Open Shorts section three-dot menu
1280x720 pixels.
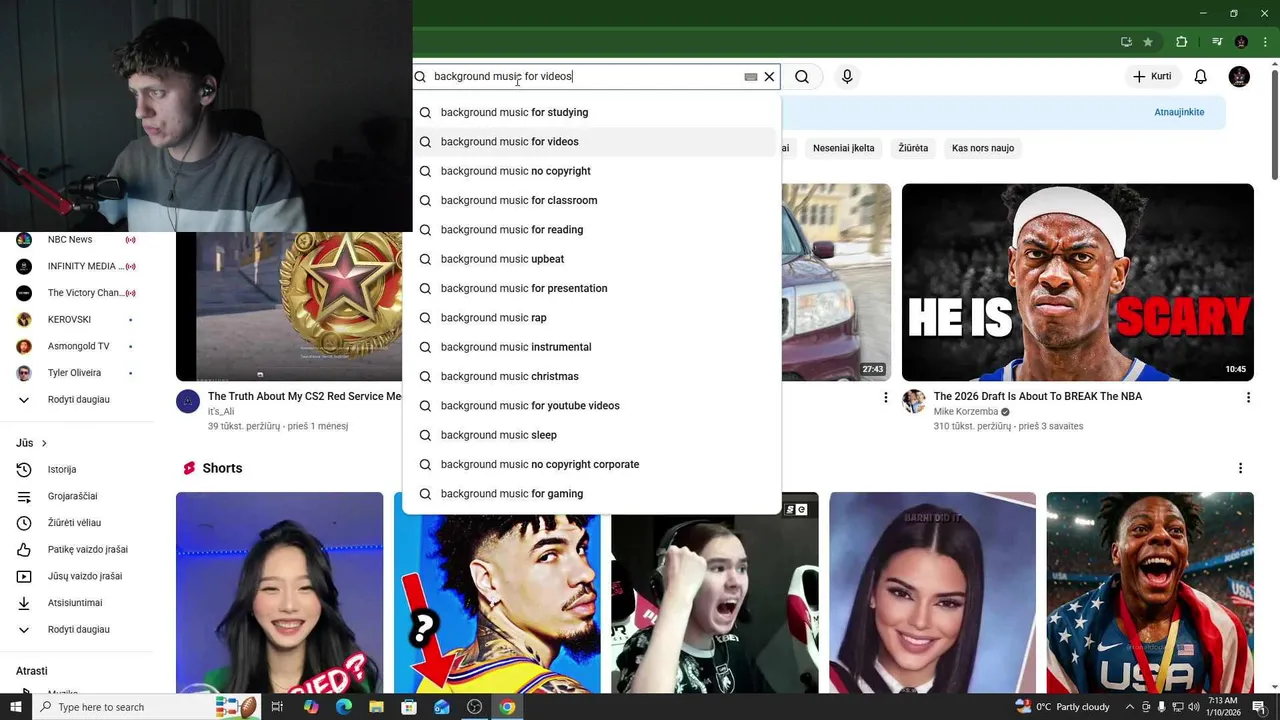(1240, 468)
